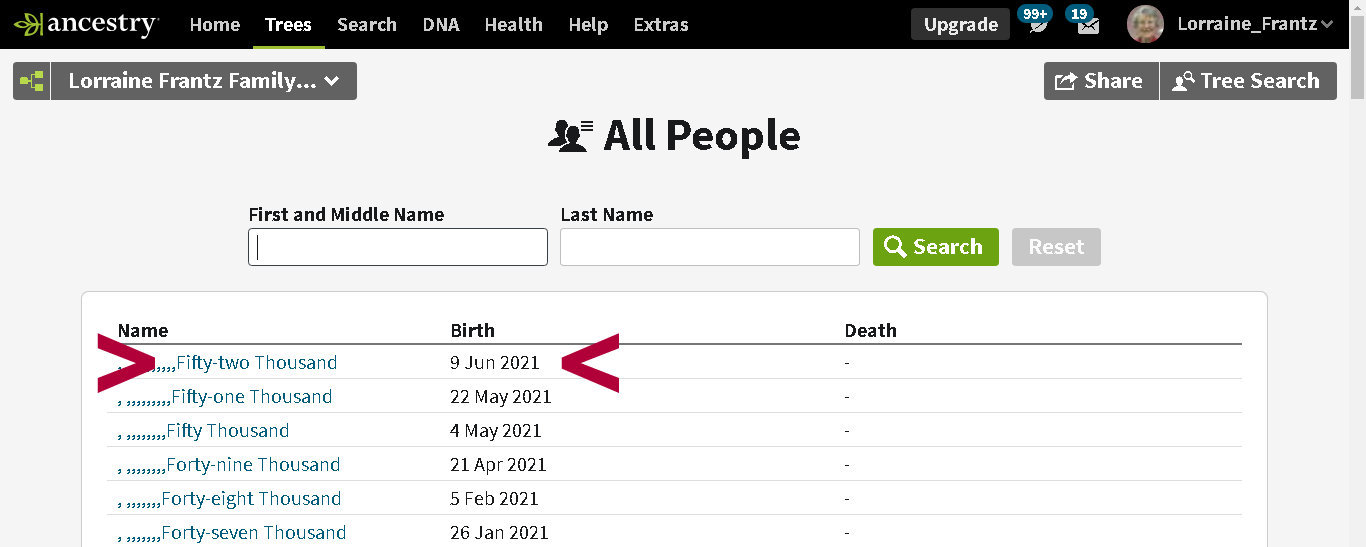The image size is (1366, 547).
Task: Open Tree Search
Action: point(1247,81)
